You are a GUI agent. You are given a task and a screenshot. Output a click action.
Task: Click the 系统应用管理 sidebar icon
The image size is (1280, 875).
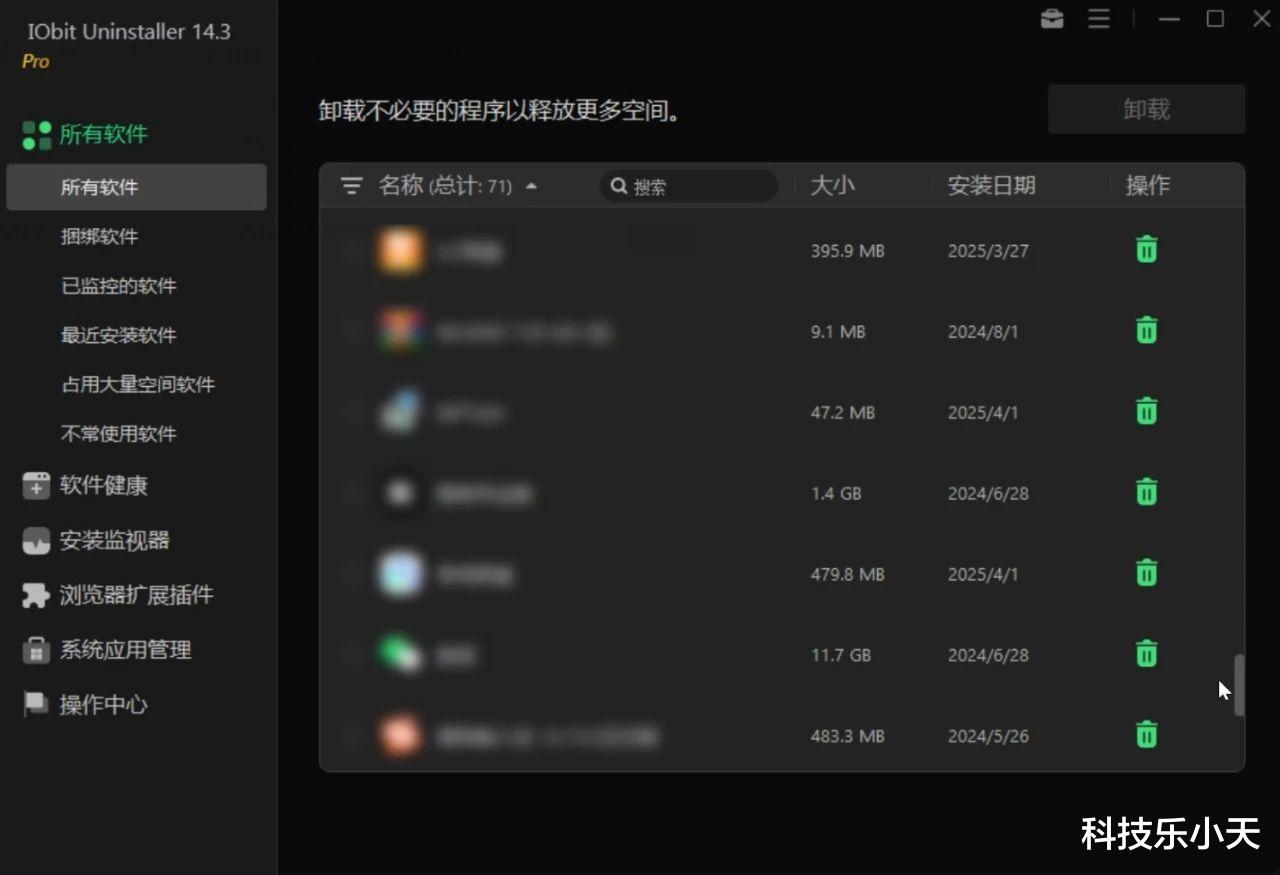pyautogui.click(x=36, y=650)
